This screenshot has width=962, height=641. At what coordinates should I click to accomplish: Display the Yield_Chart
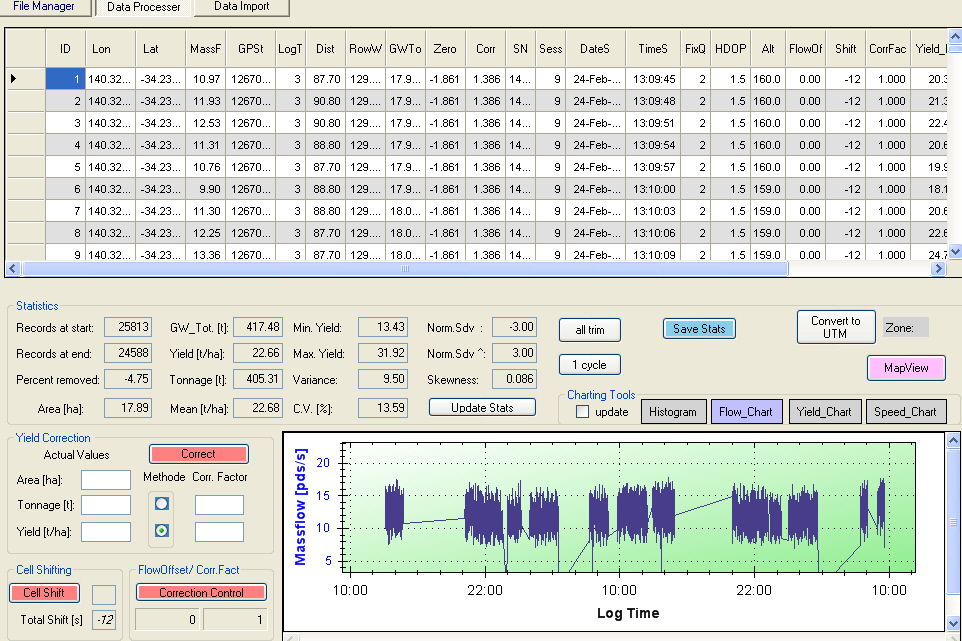pos(825,412)
